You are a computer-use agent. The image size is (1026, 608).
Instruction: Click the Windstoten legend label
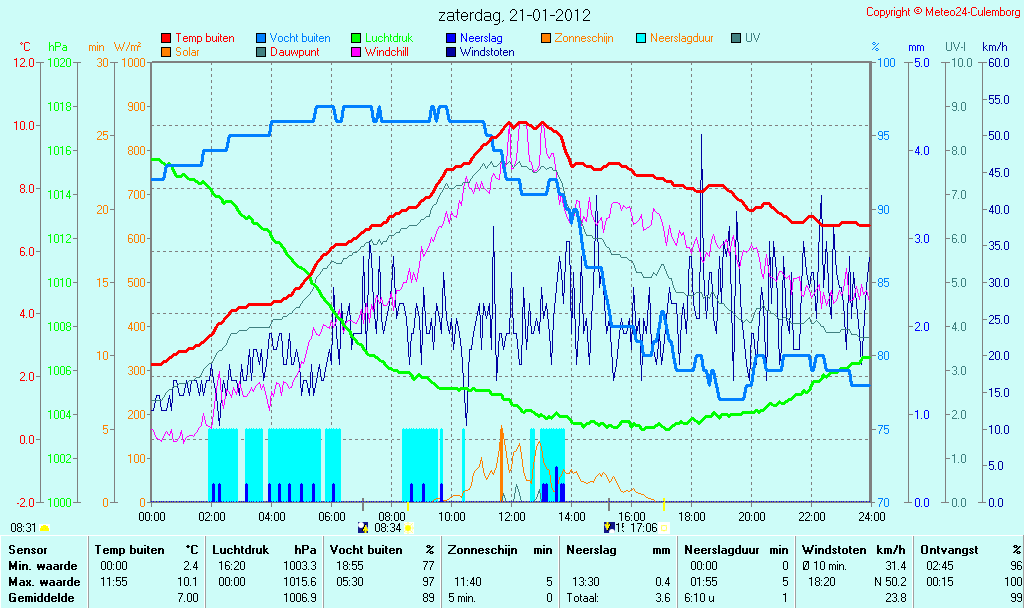tap(487, 52)
